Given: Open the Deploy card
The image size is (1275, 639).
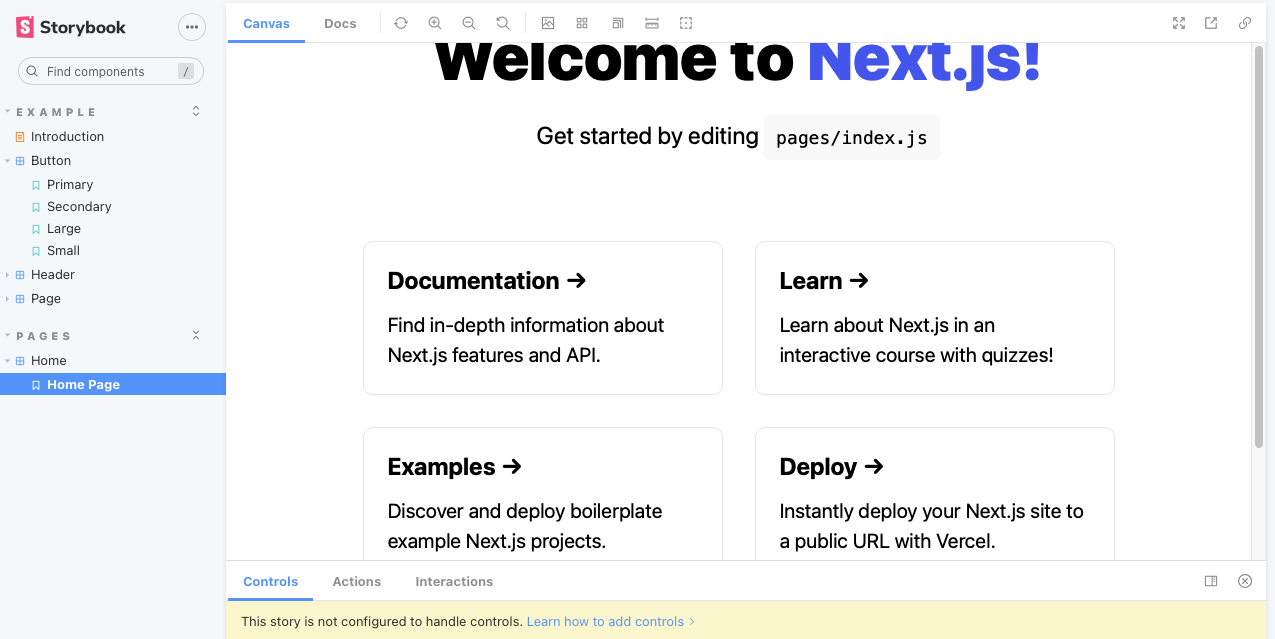Looking at the screenshot, I should coord(935,494).
